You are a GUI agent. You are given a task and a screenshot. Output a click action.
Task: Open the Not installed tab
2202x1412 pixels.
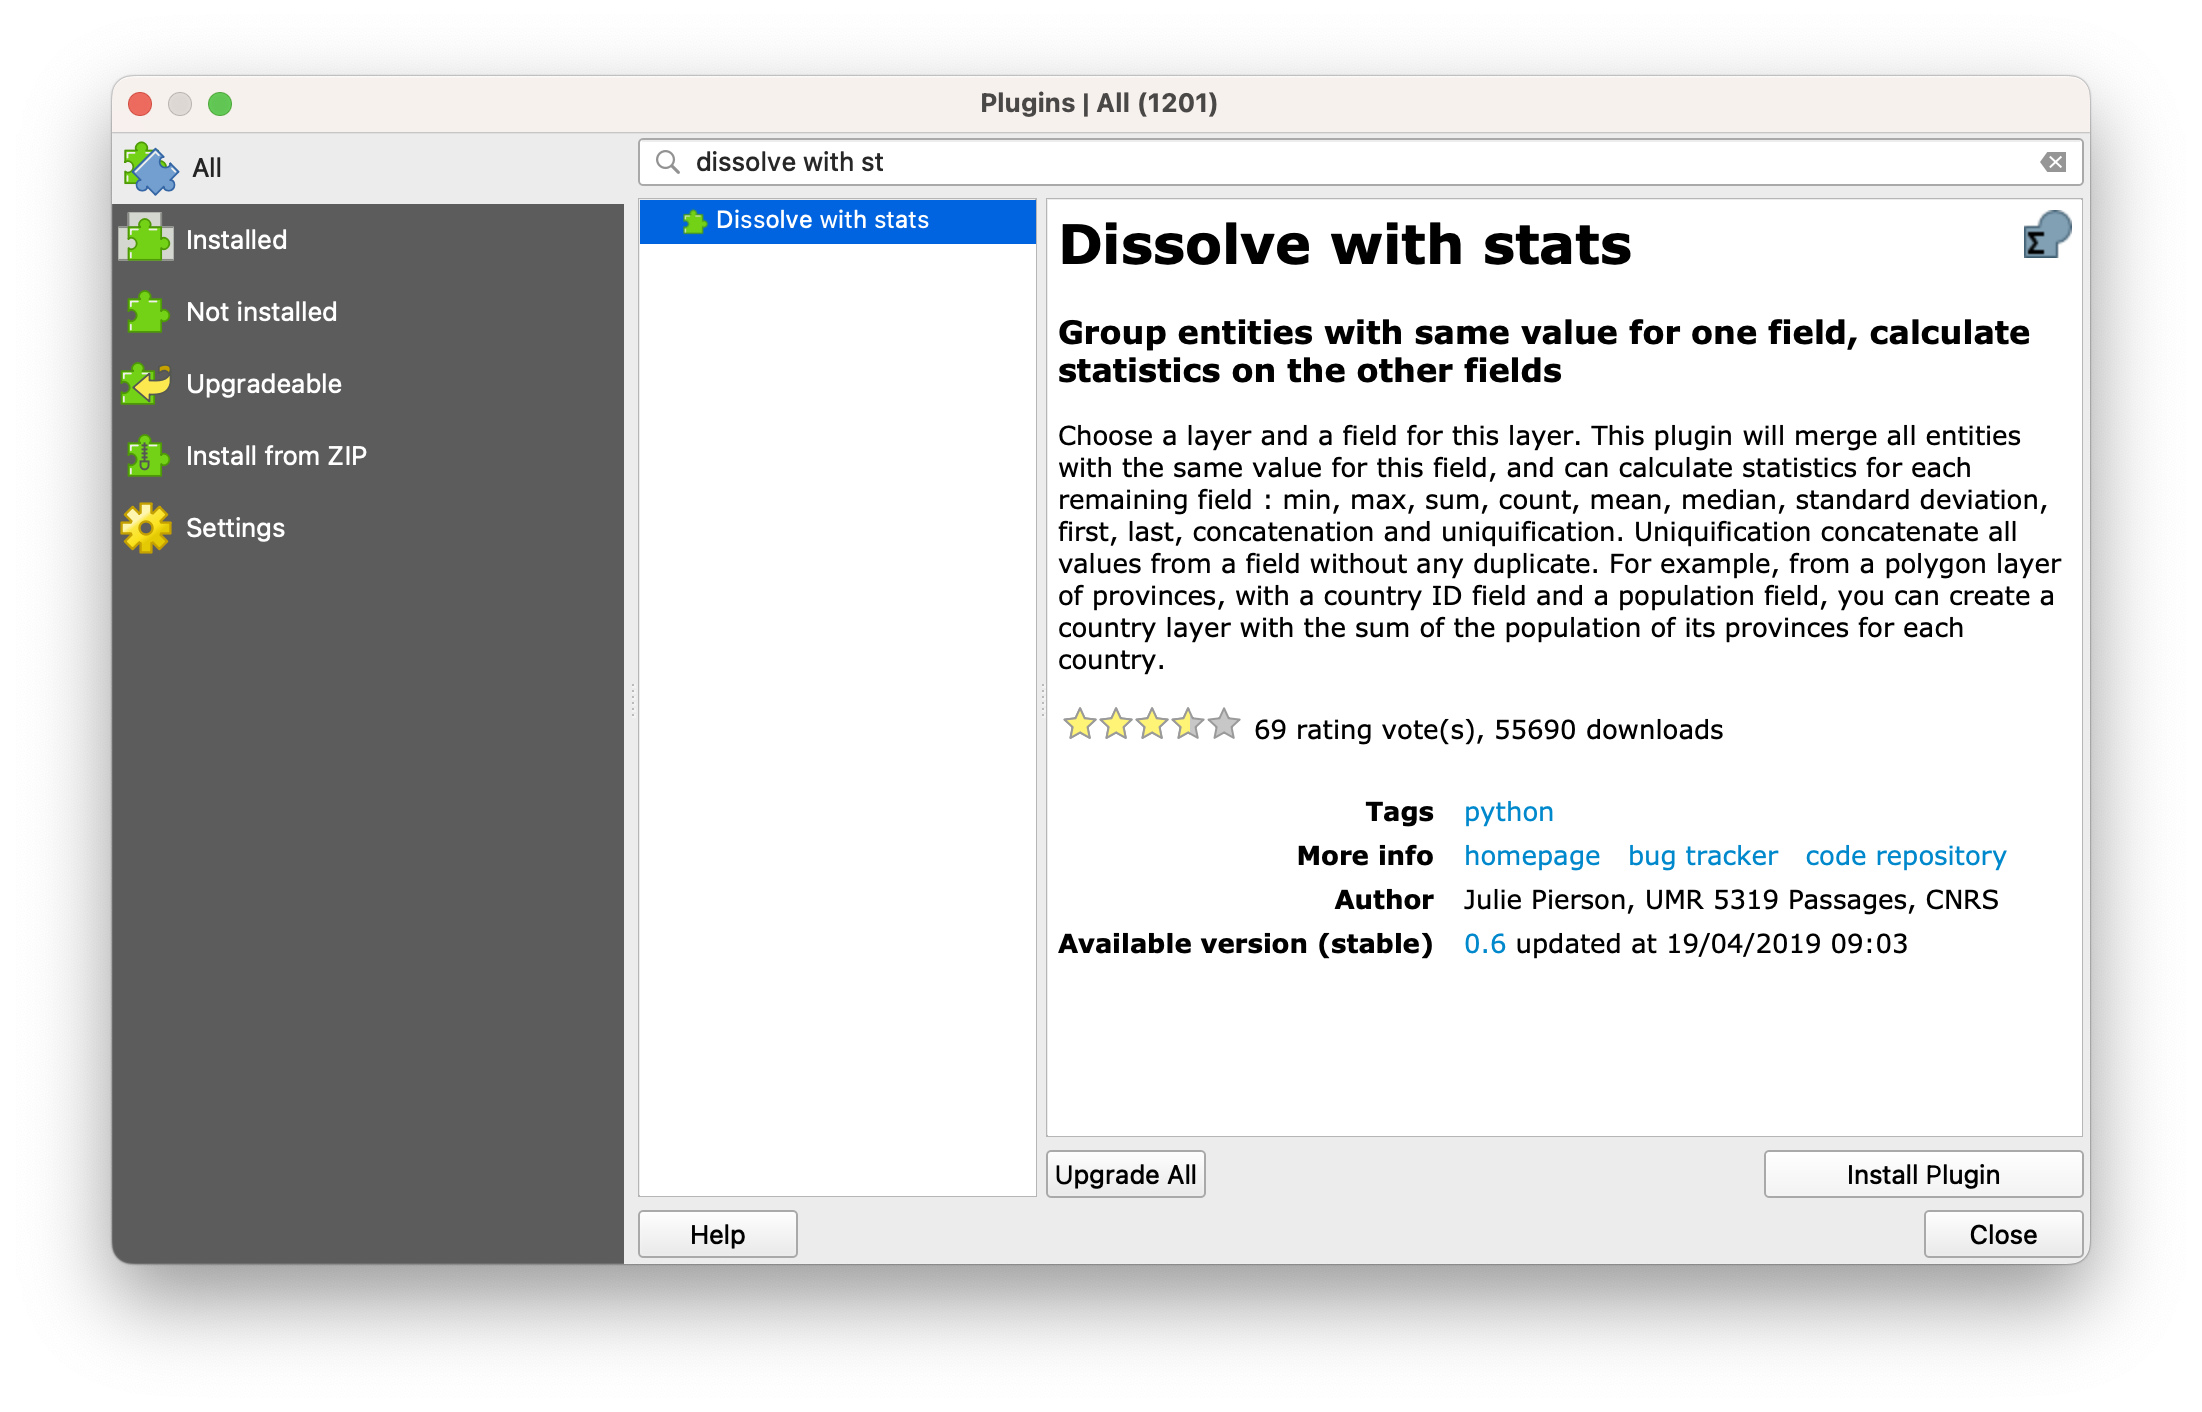[261, 312]
